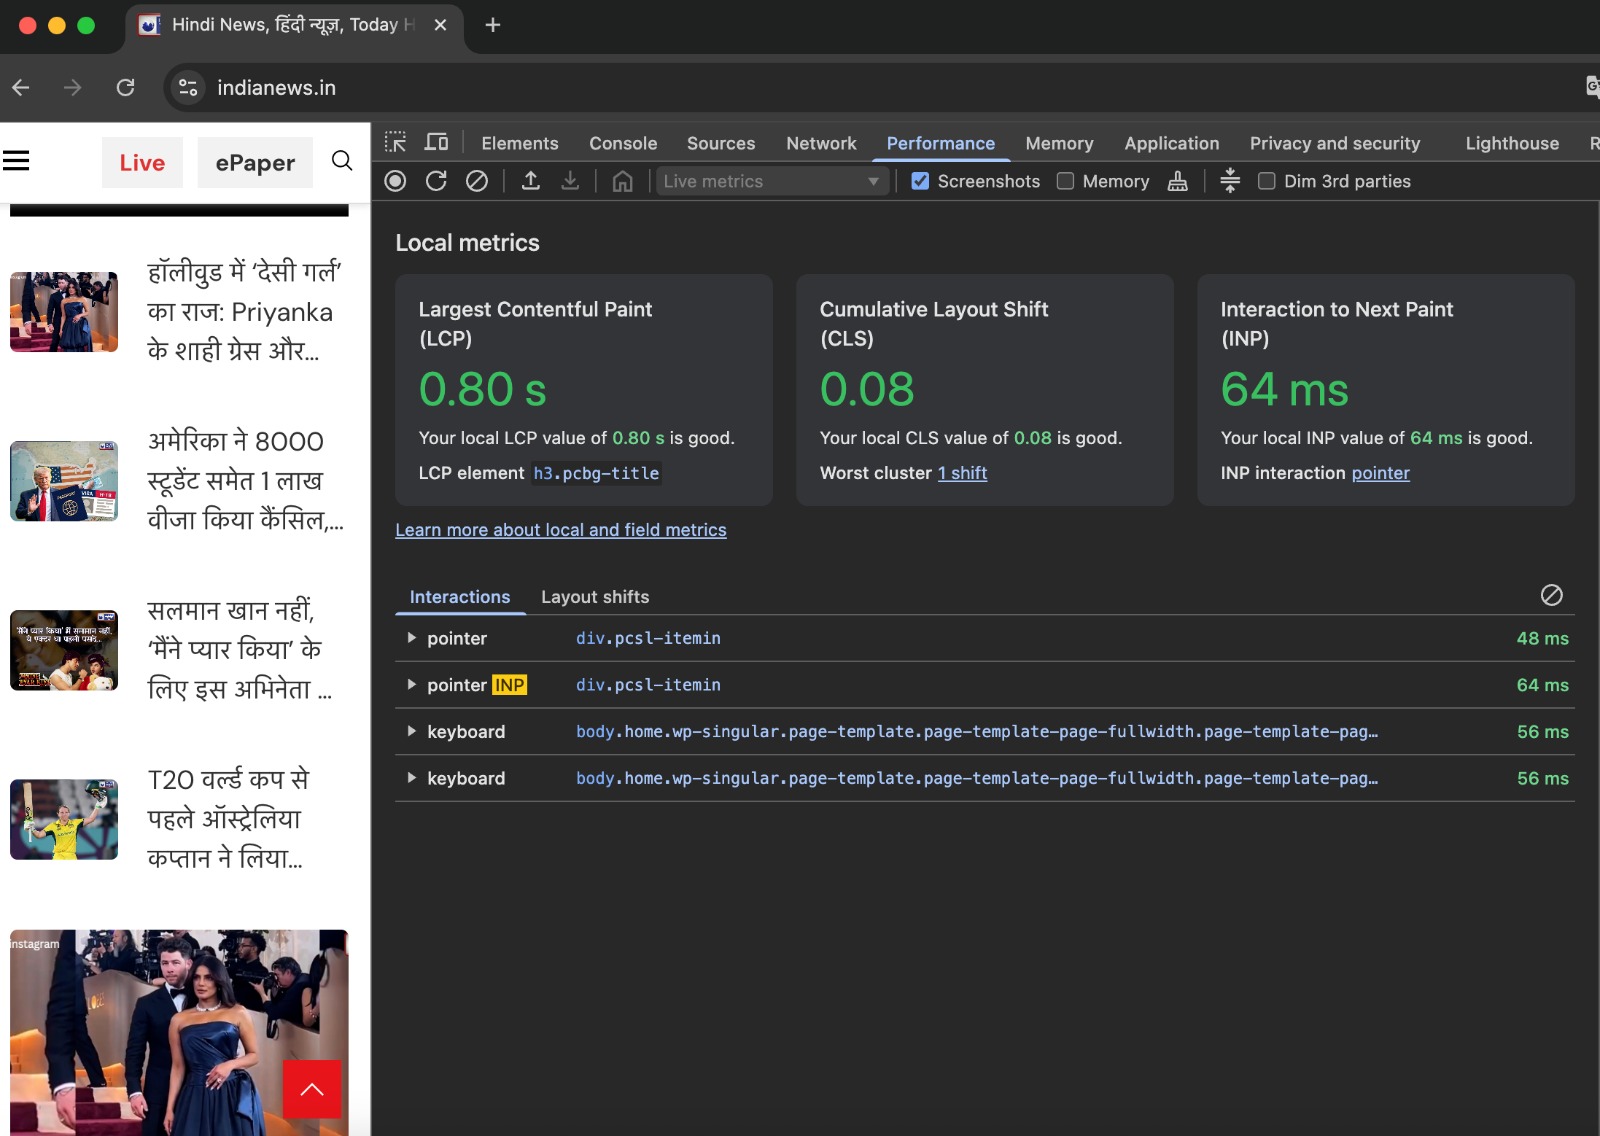Enable Dim 3rd parties checkbox
The width and height of the screenshot is (1600, 1136).
(x=1266, y=181)
